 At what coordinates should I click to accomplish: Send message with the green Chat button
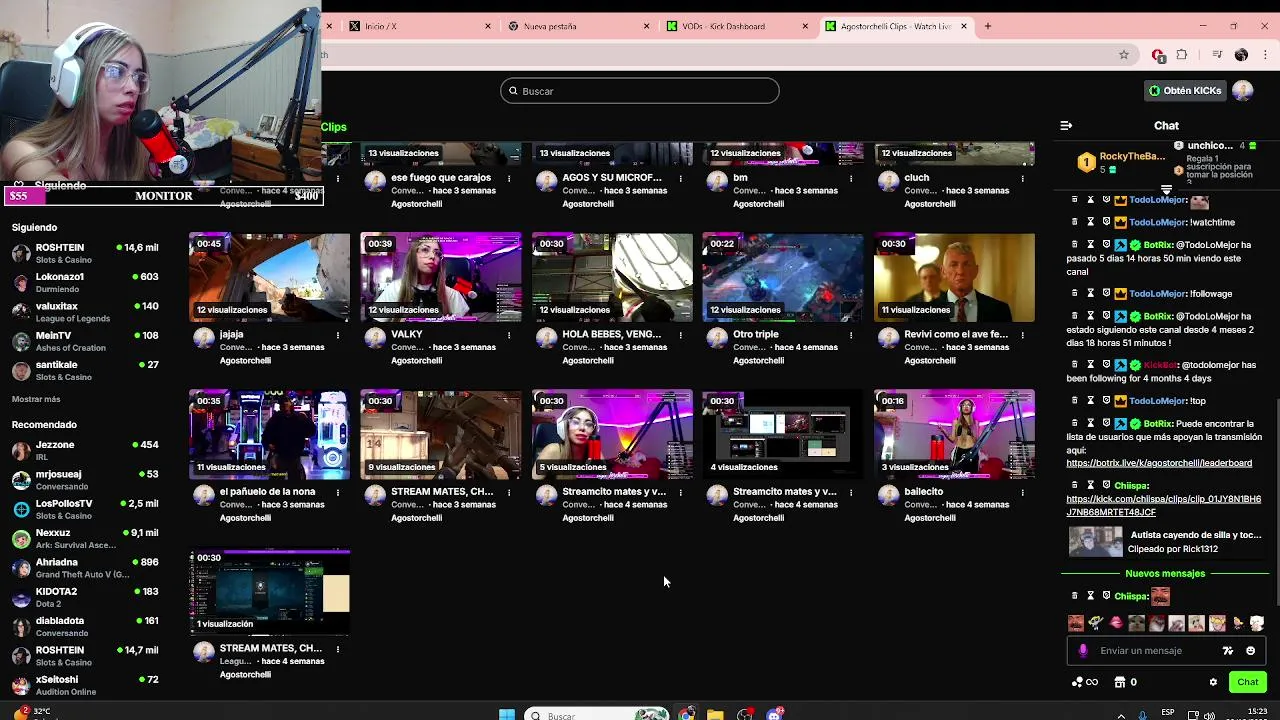point(1247,682)
